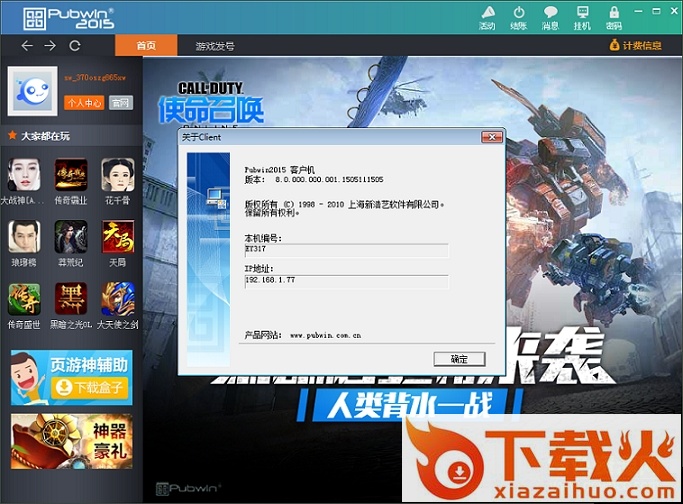
Task: Go back with the left arrow
Action: (x=27, y=45)
